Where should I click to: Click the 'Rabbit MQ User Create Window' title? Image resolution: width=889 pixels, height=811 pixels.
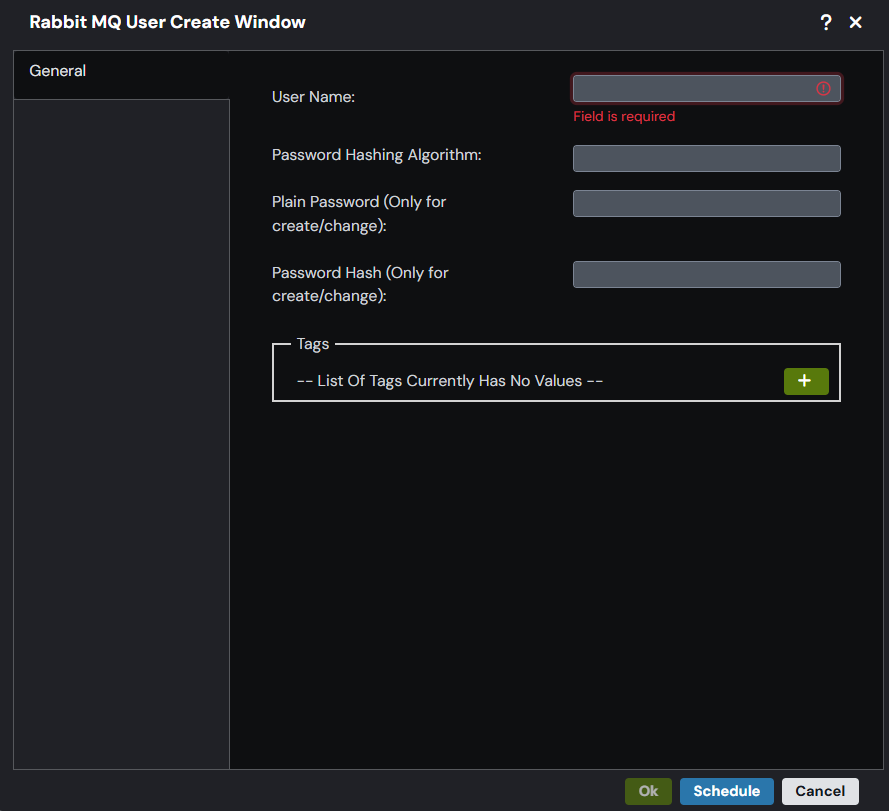pos(167,22)
